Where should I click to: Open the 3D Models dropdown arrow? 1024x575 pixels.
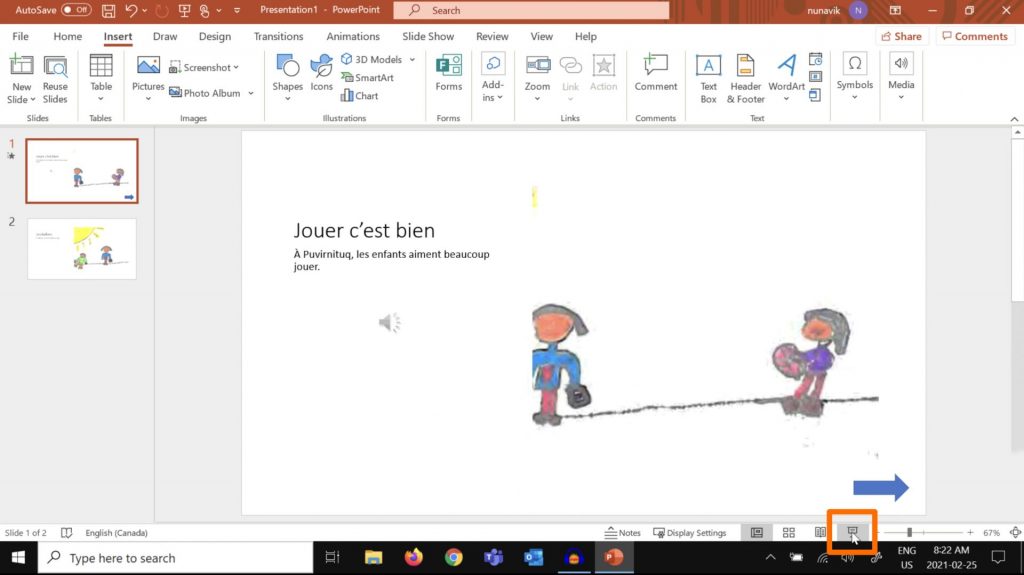(x=412, y=60)
